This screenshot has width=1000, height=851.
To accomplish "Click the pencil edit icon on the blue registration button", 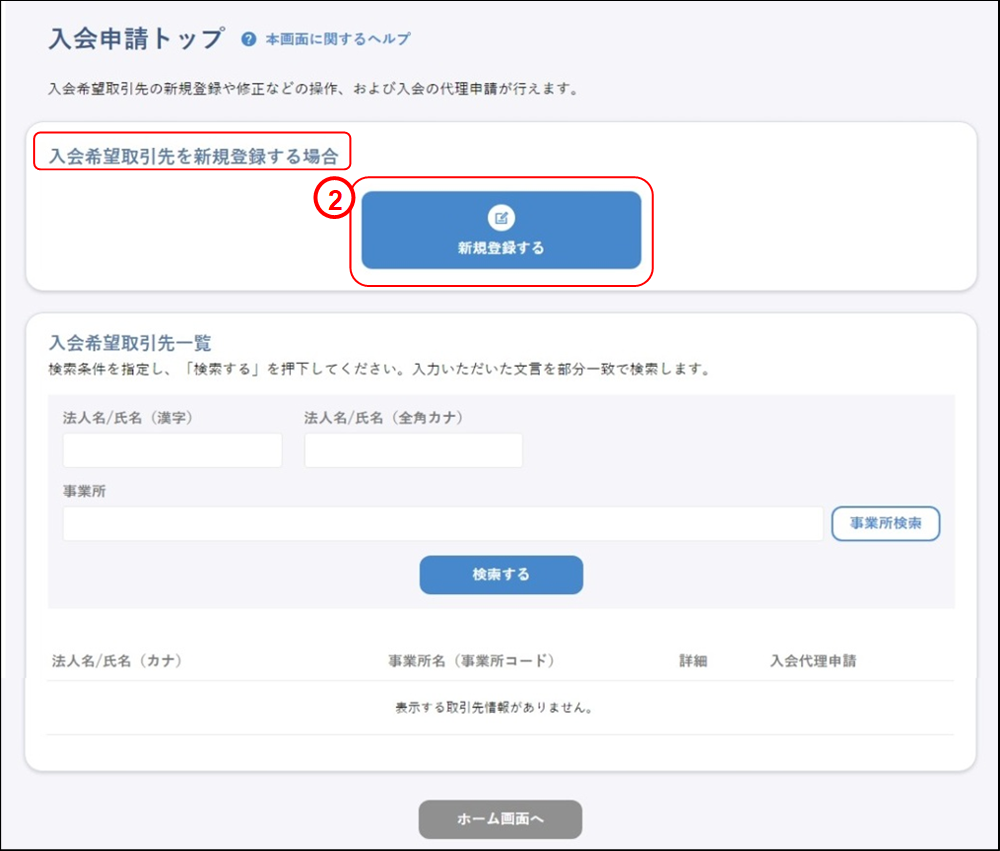I will tap(501, 215).
